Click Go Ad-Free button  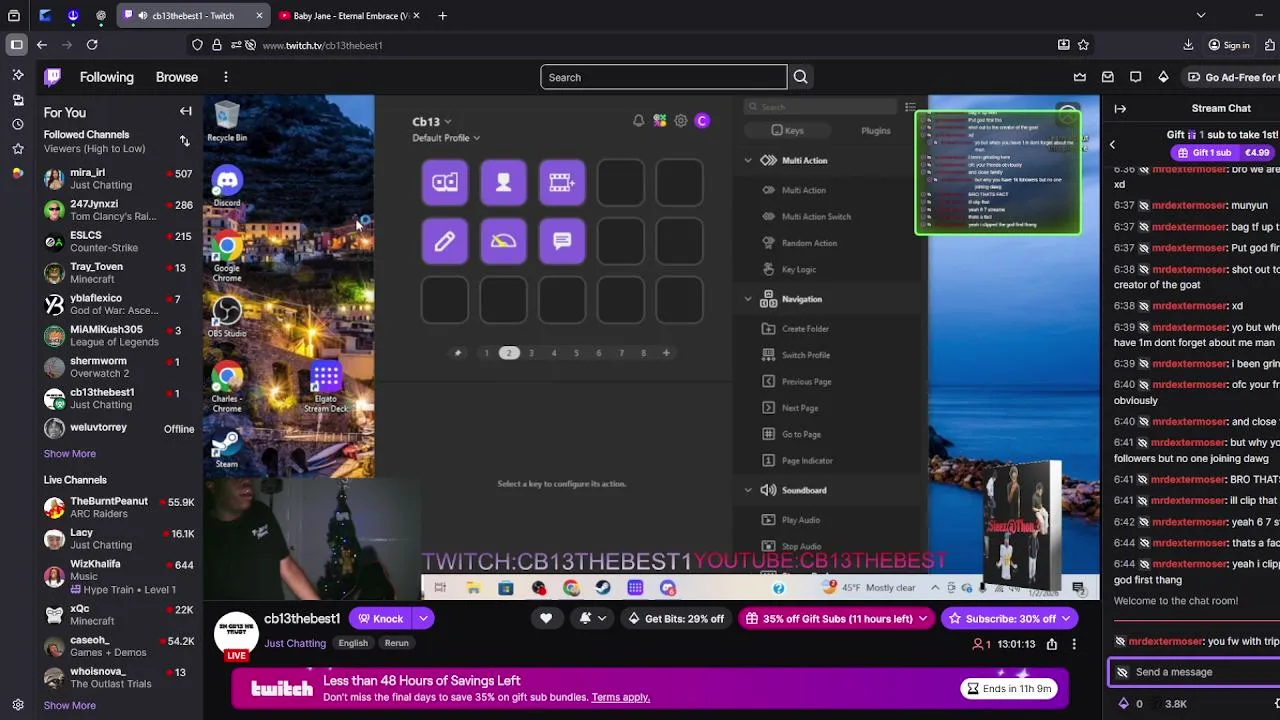coord(1231,77)
